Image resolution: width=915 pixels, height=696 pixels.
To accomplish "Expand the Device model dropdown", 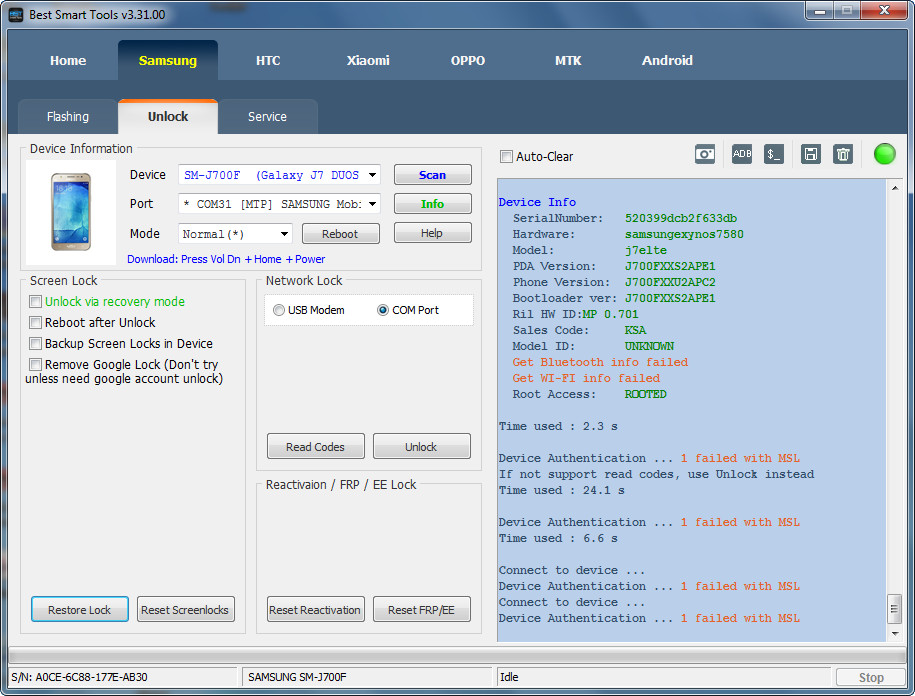I will point(372,175).
